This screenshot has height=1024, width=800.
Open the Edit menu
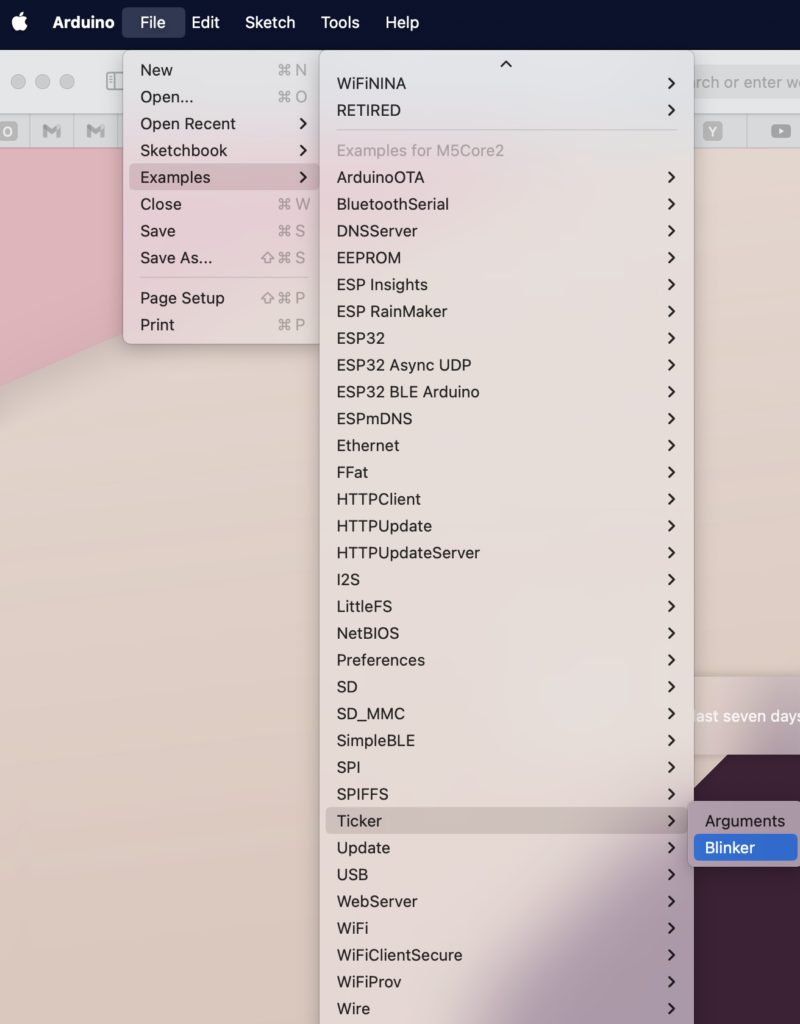205,22
